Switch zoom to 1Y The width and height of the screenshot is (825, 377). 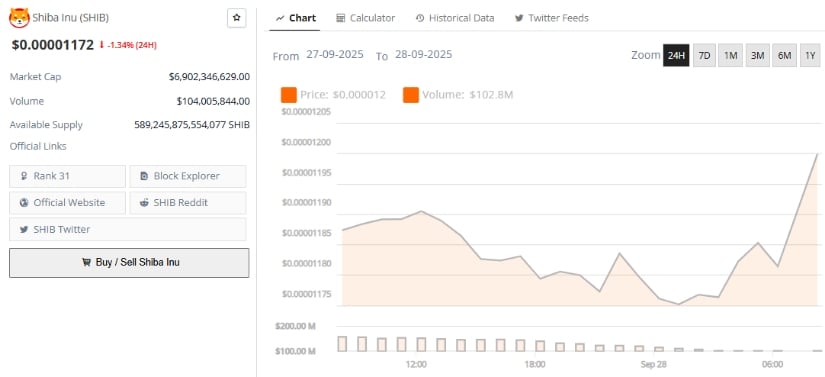[x=810, y=56]
